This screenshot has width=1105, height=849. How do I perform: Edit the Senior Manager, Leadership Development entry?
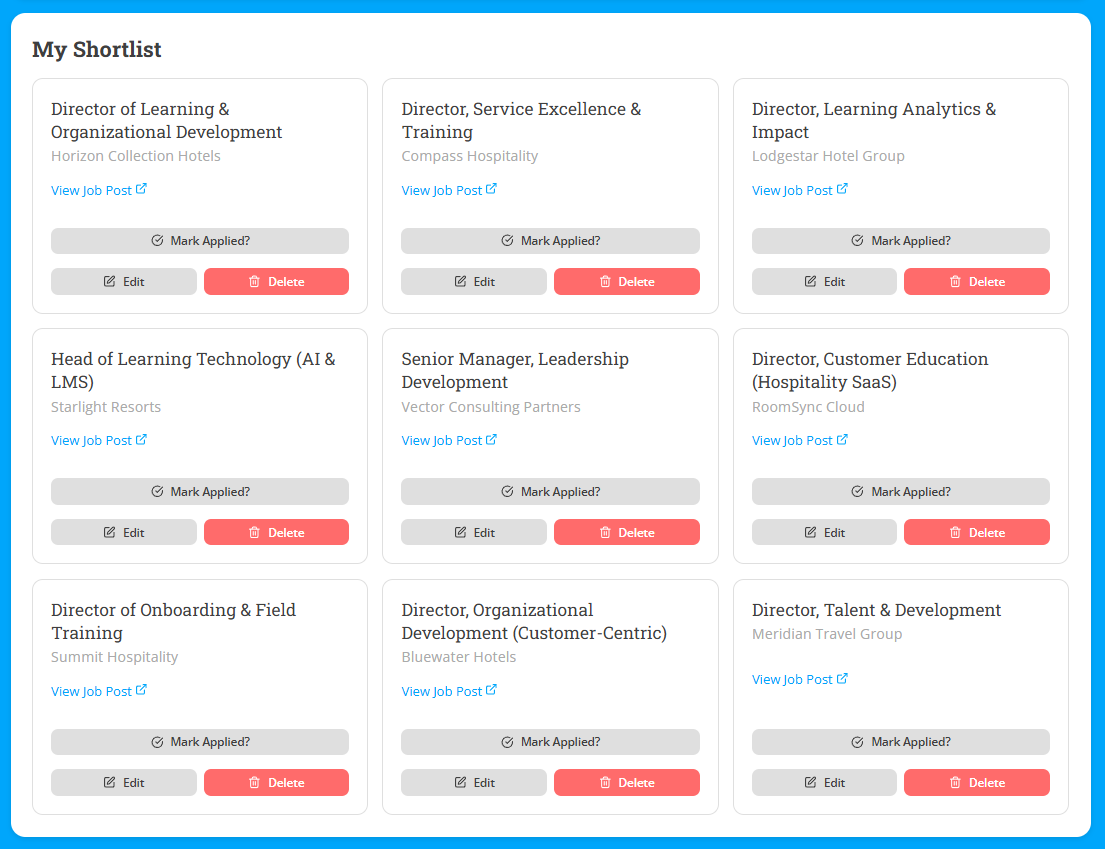tap(474, 532)
